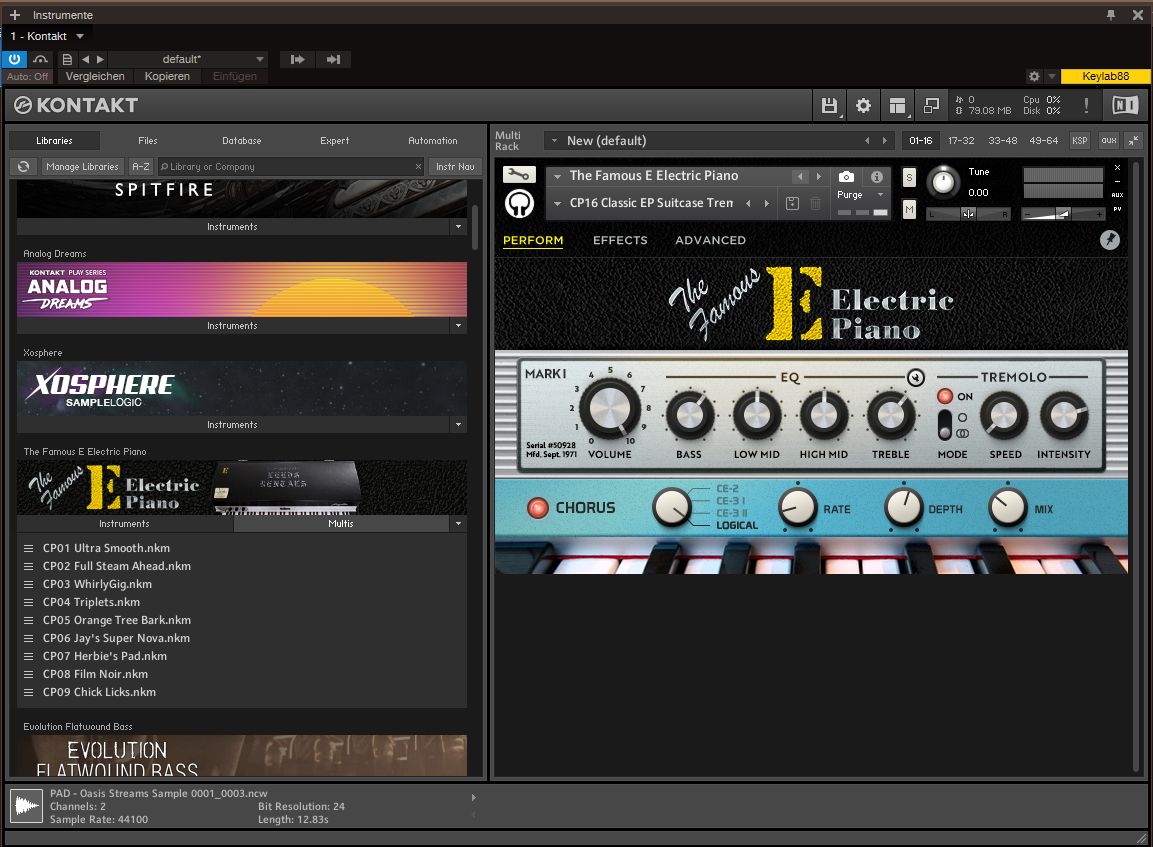
Task: Click Analog Dreams library banner
Action: 242,290
